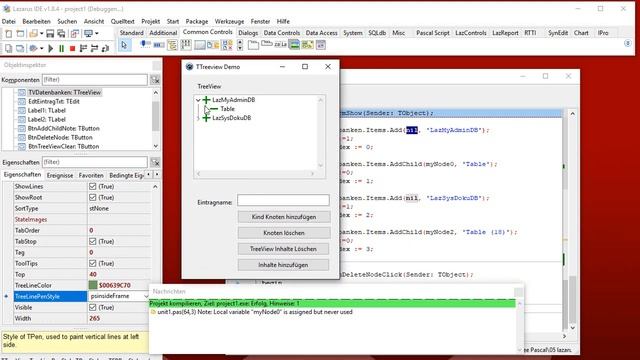This screenshot has height=360, width=640.
Task: Toggle the Visible property checkbox
Action: 93,308
